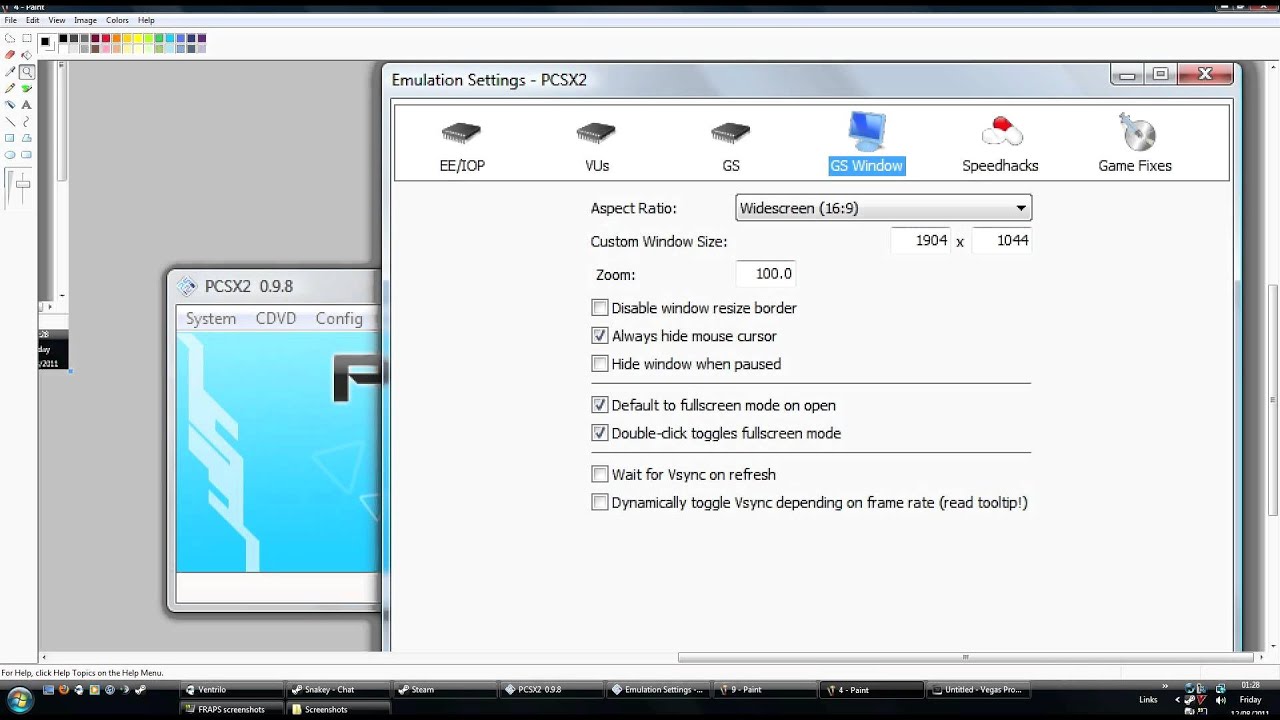Click the magnification slider in Paint toolbox
This screenshot has width=1280, height=720.
tap(23, 185)
